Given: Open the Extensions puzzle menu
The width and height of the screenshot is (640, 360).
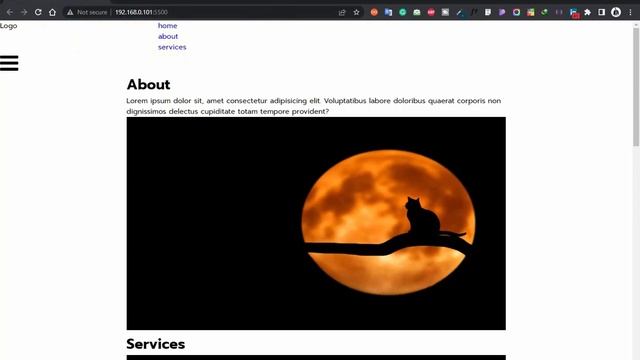Looking at the screenshot, I should point(587,12).
